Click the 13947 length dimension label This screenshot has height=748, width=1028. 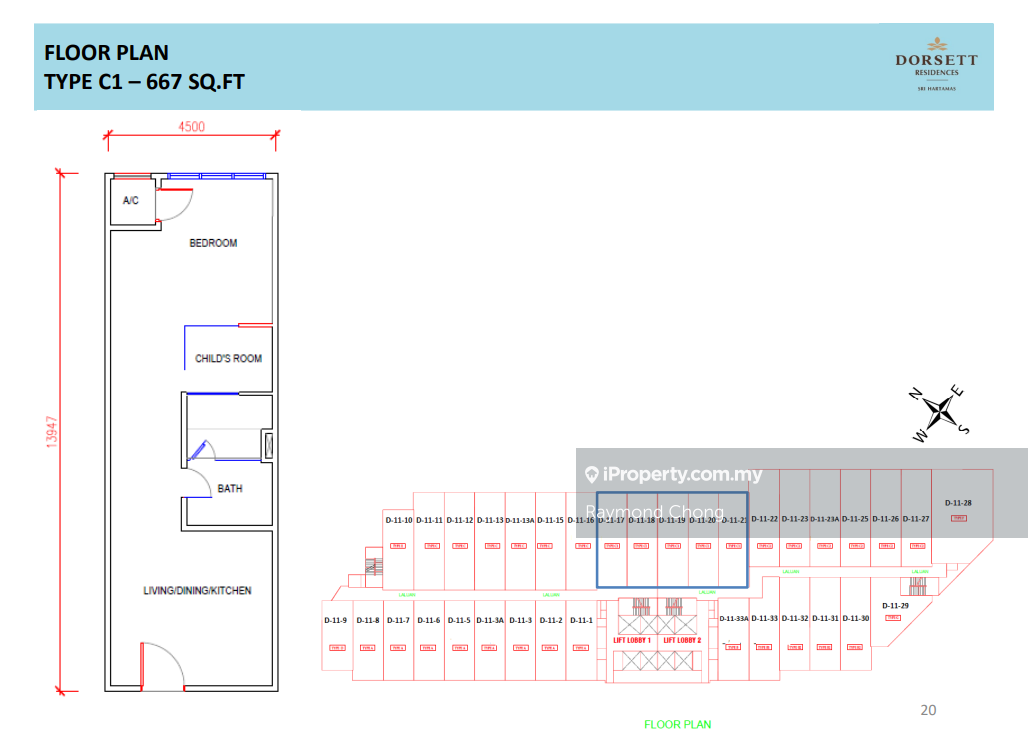pos(52,432)
